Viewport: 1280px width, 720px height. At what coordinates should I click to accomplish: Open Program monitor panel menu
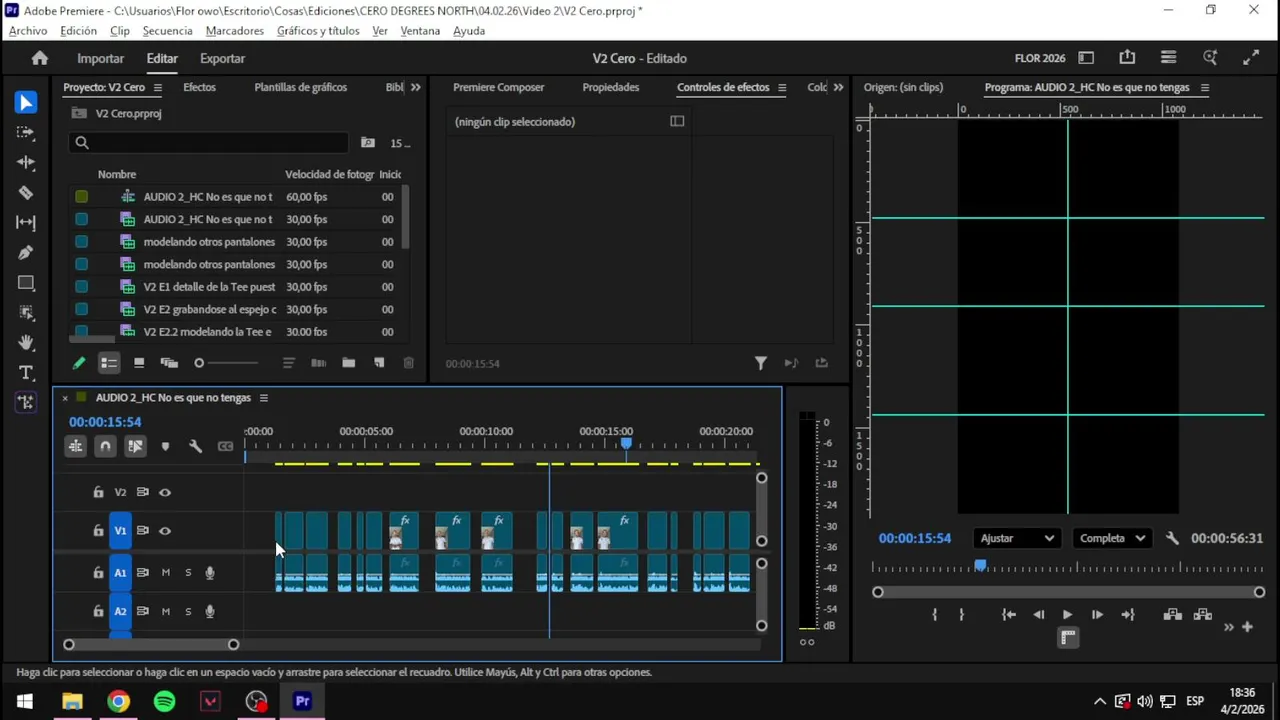(x=1205, y=87)
